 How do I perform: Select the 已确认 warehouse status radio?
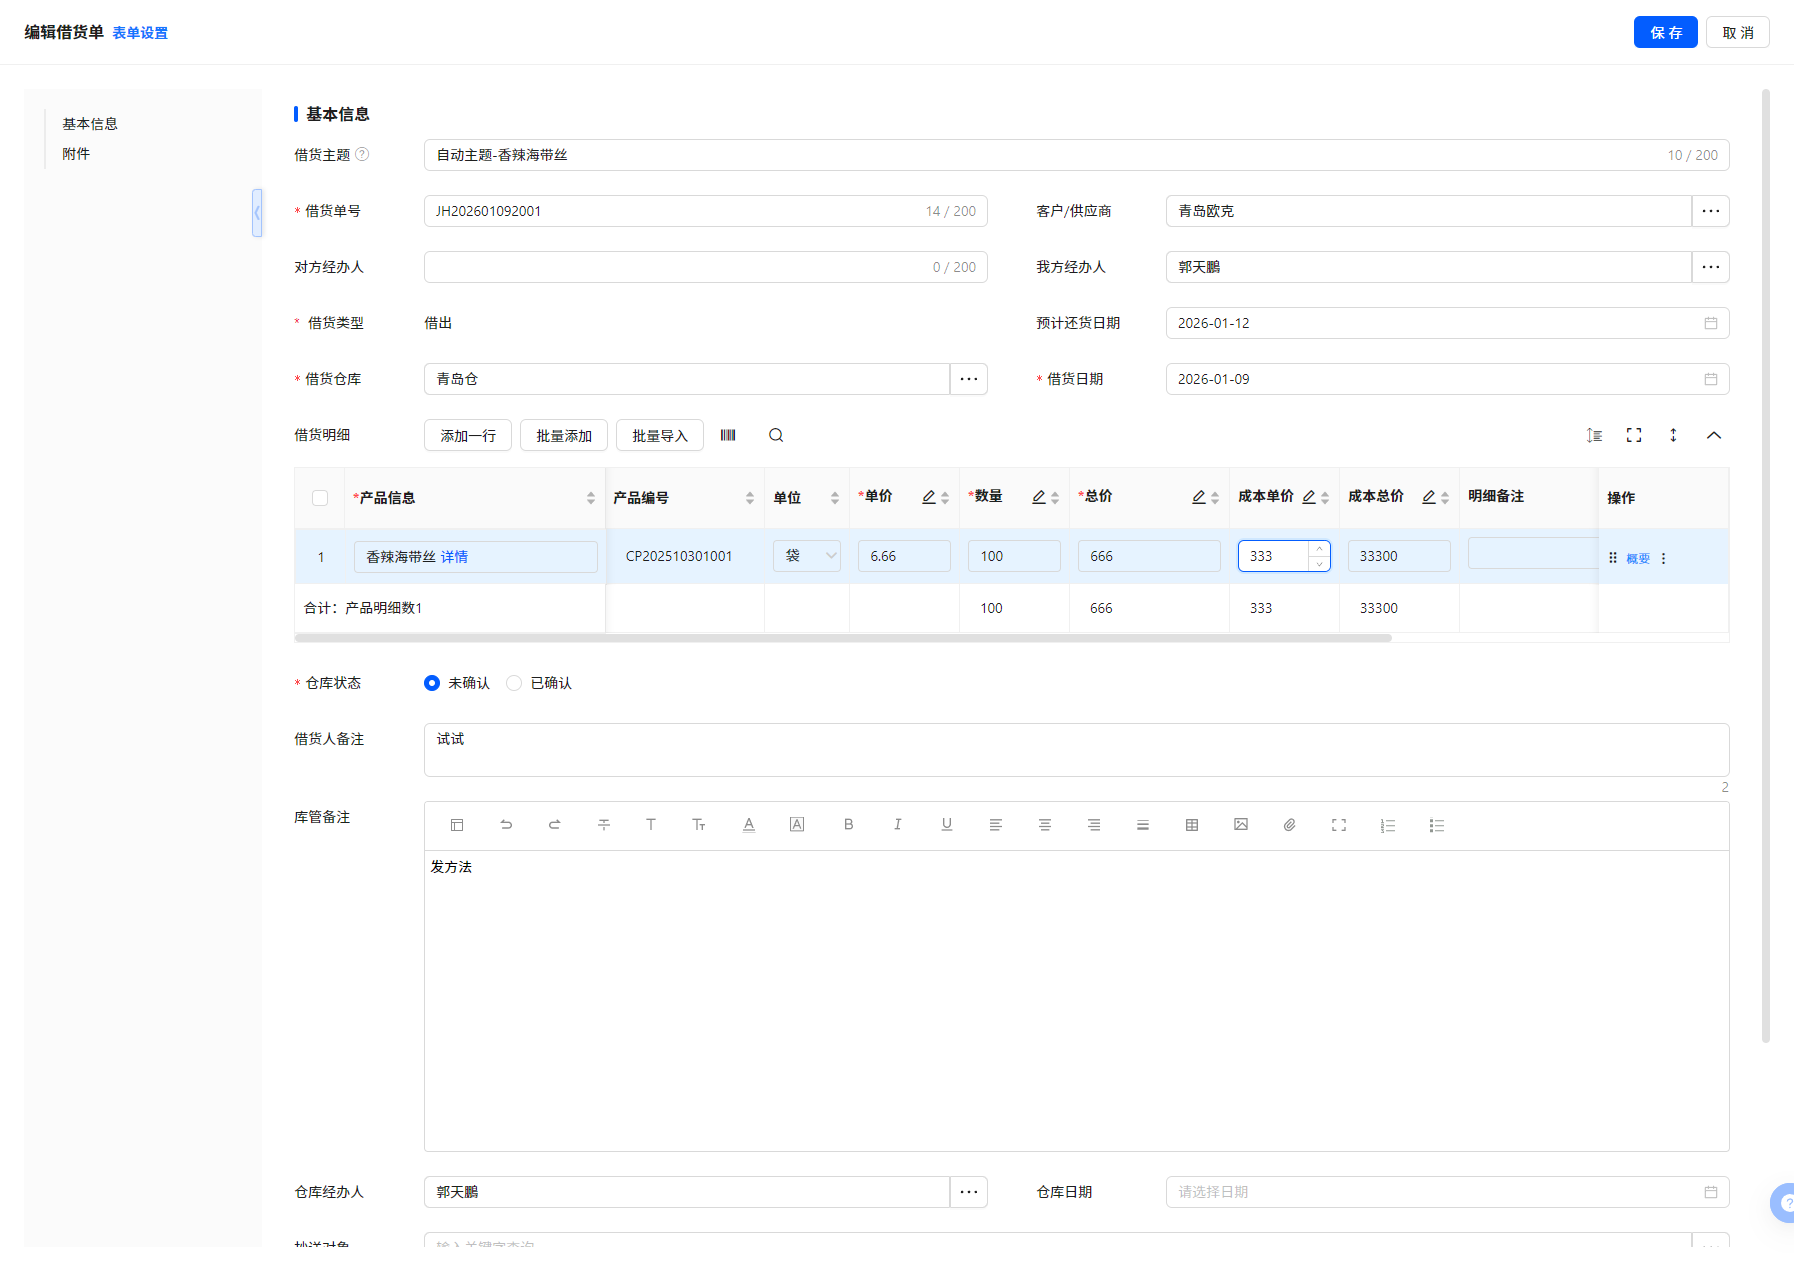click(x=514, y=683)
